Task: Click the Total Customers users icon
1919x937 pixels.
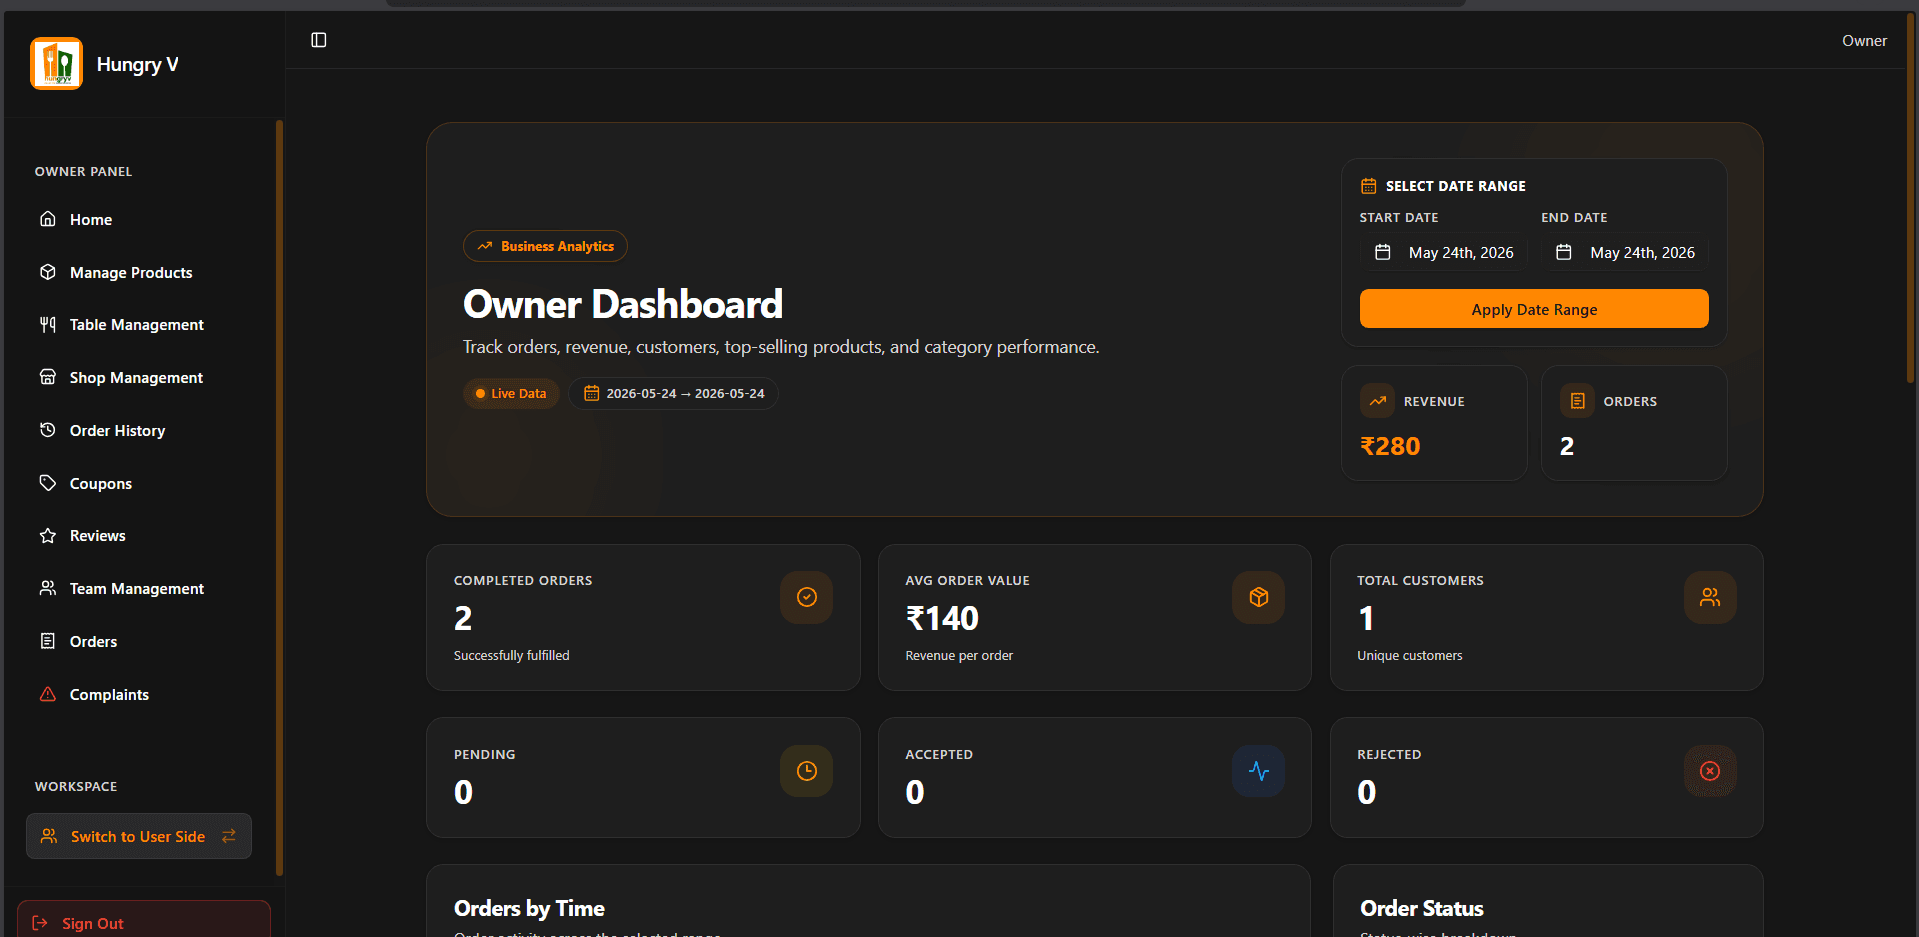Action: (x=1710, y=597)
